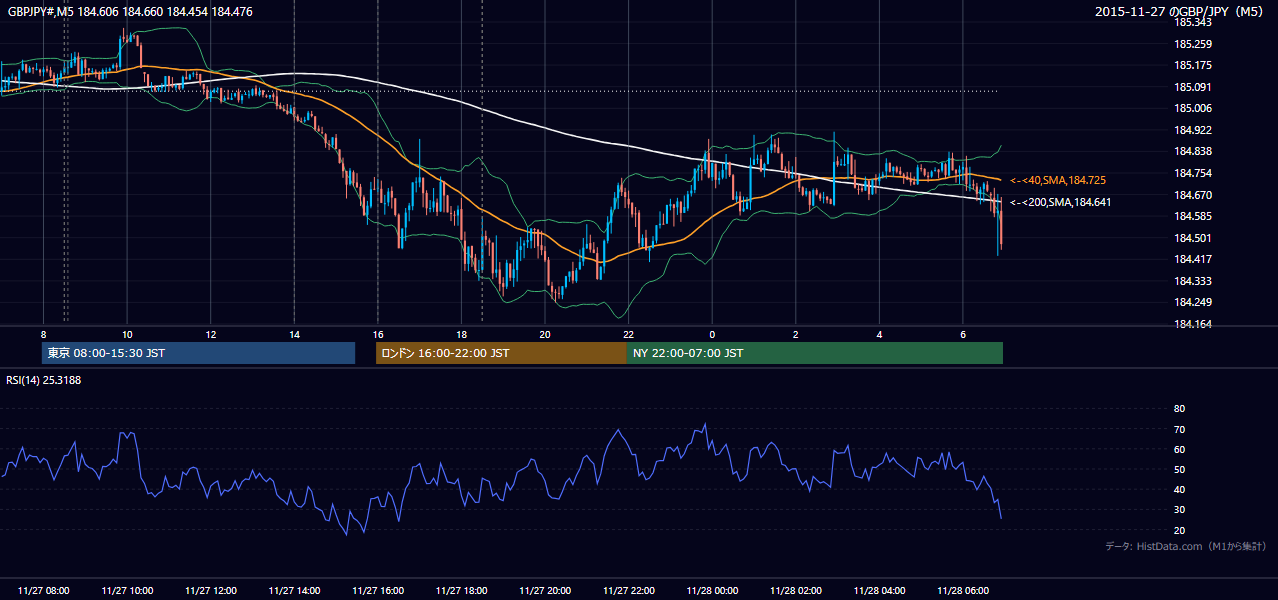1278x600 pixels.
Task: Select the Tokyo 08:00-15:30 JST session bar
Action: 199,353
